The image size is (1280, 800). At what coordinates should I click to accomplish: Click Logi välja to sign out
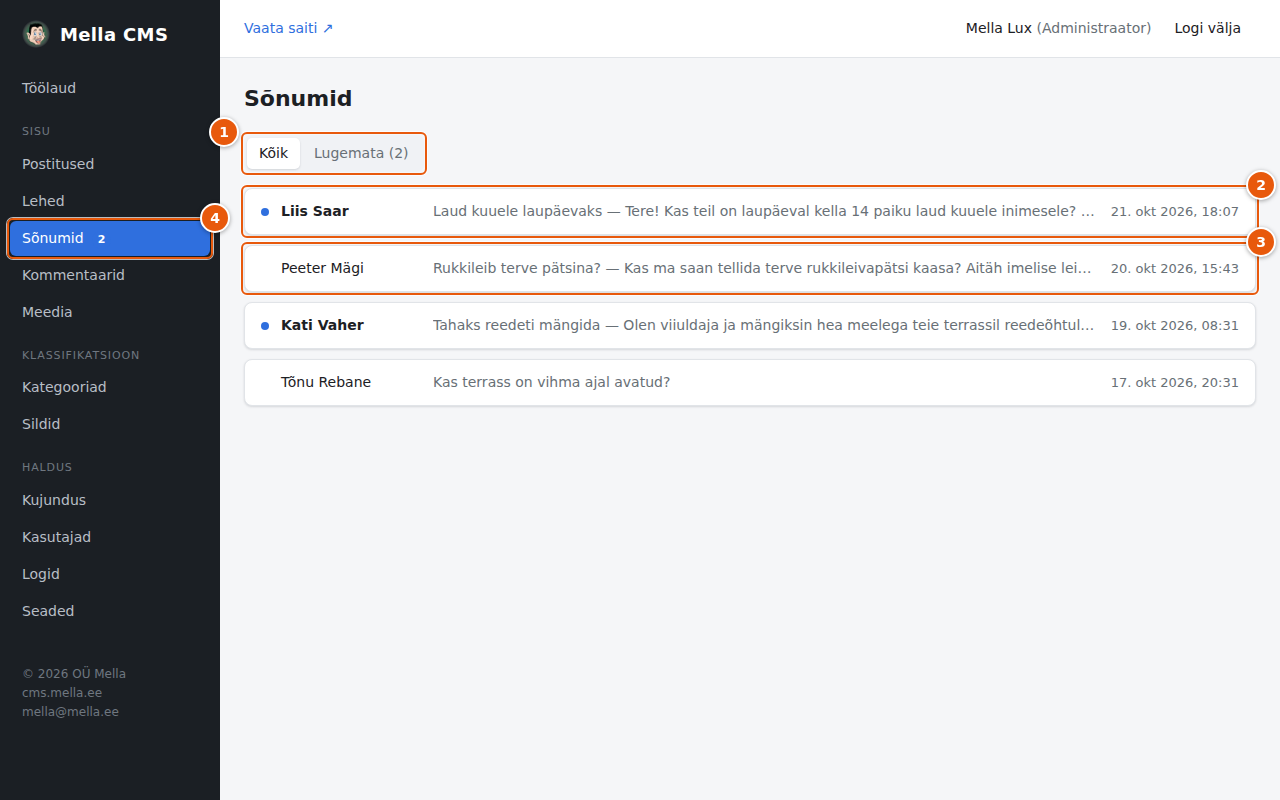[x=1208, y=28]
